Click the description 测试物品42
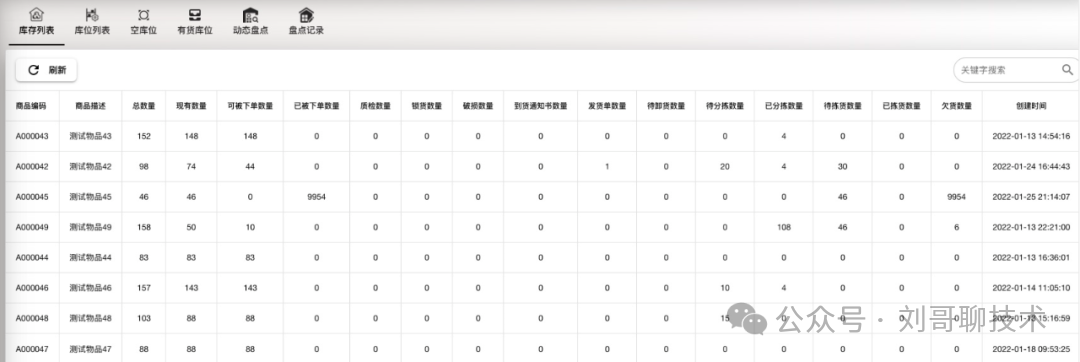This screenshot has height=362, width=1080. (x=90, y=167)
